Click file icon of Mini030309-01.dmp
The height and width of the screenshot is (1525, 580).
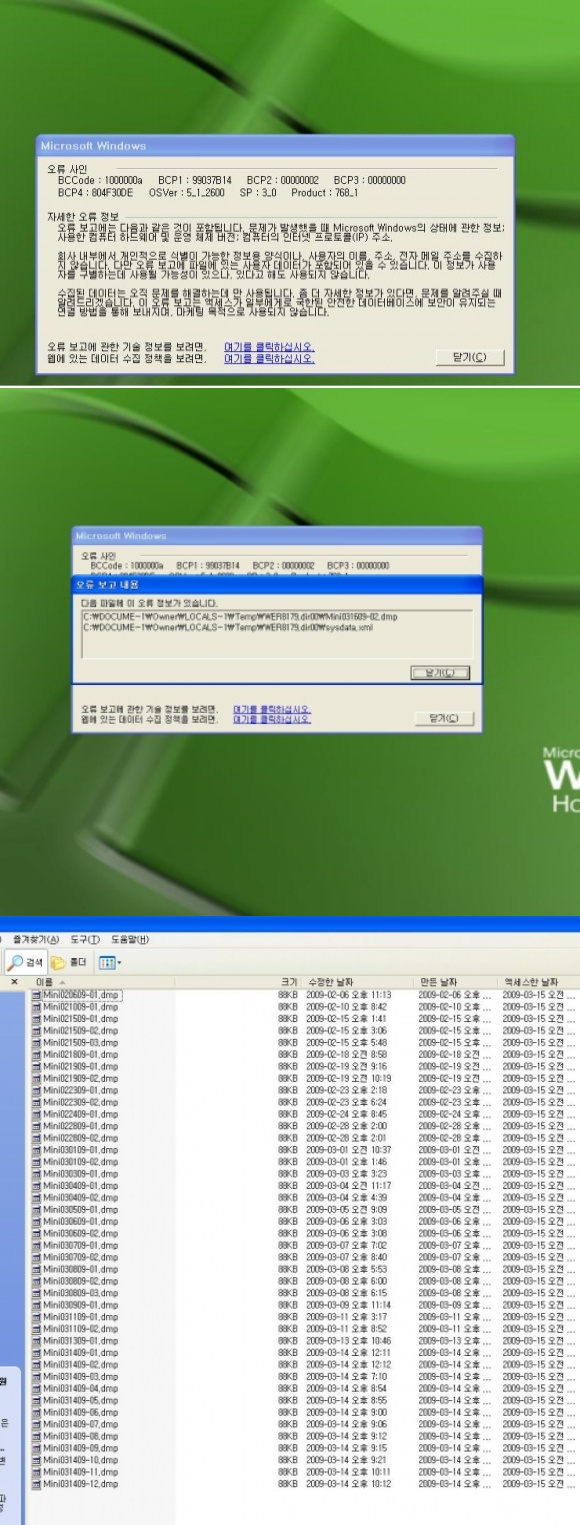[36, 1175]
